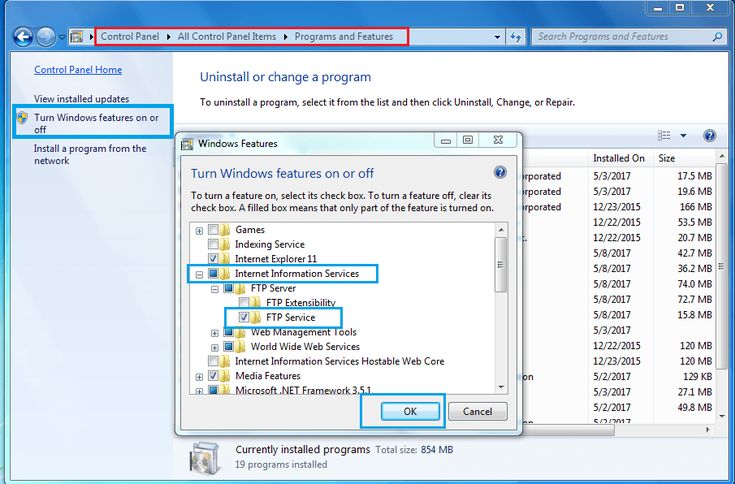Open arrow after Control Panel breadcrumb

click(169, 37)
